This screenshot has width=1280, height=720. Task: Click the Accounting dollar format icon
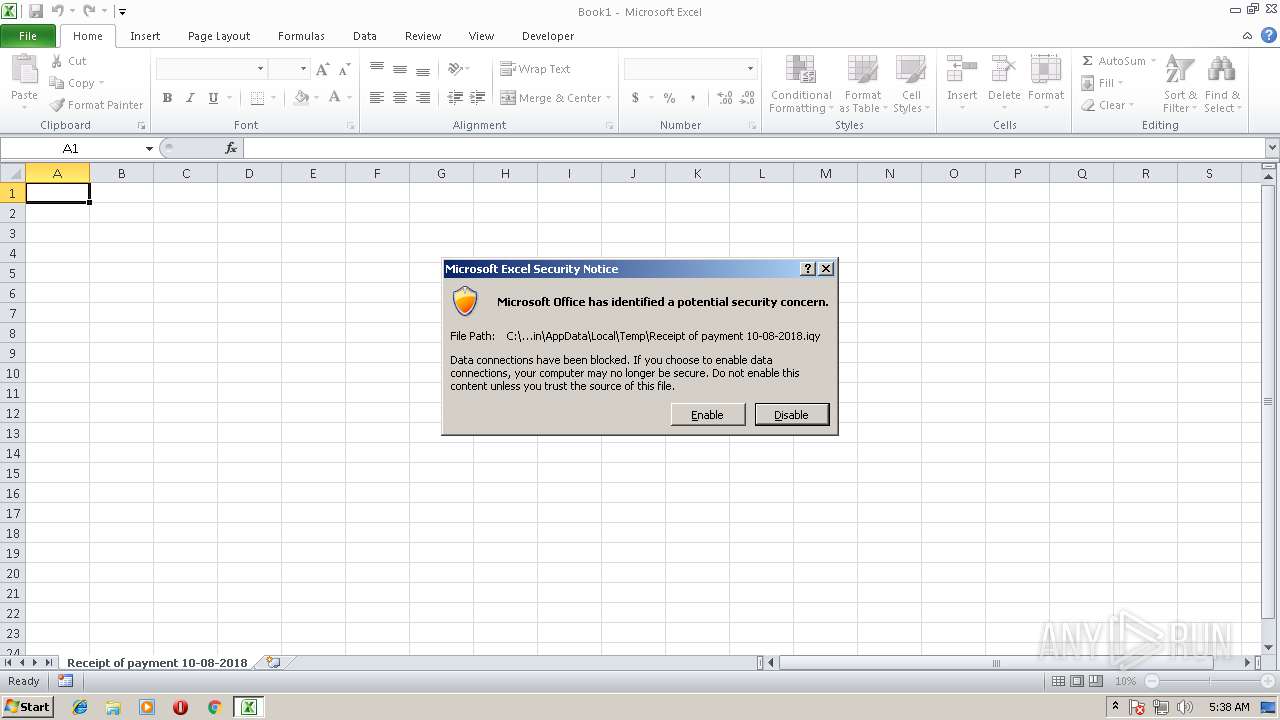(x=635, y=98)
